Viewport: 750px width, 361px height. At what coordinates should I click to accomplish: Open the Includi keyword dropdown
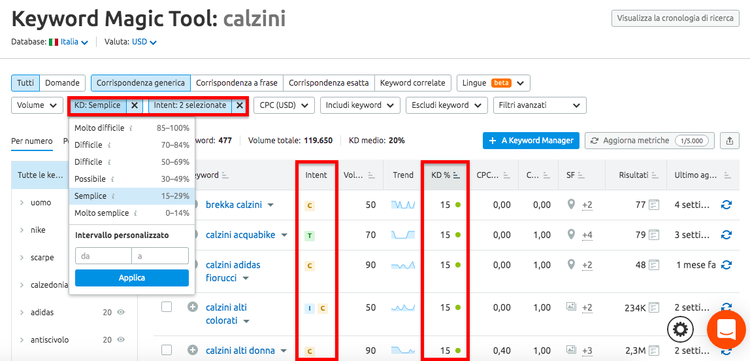point(360,105)
